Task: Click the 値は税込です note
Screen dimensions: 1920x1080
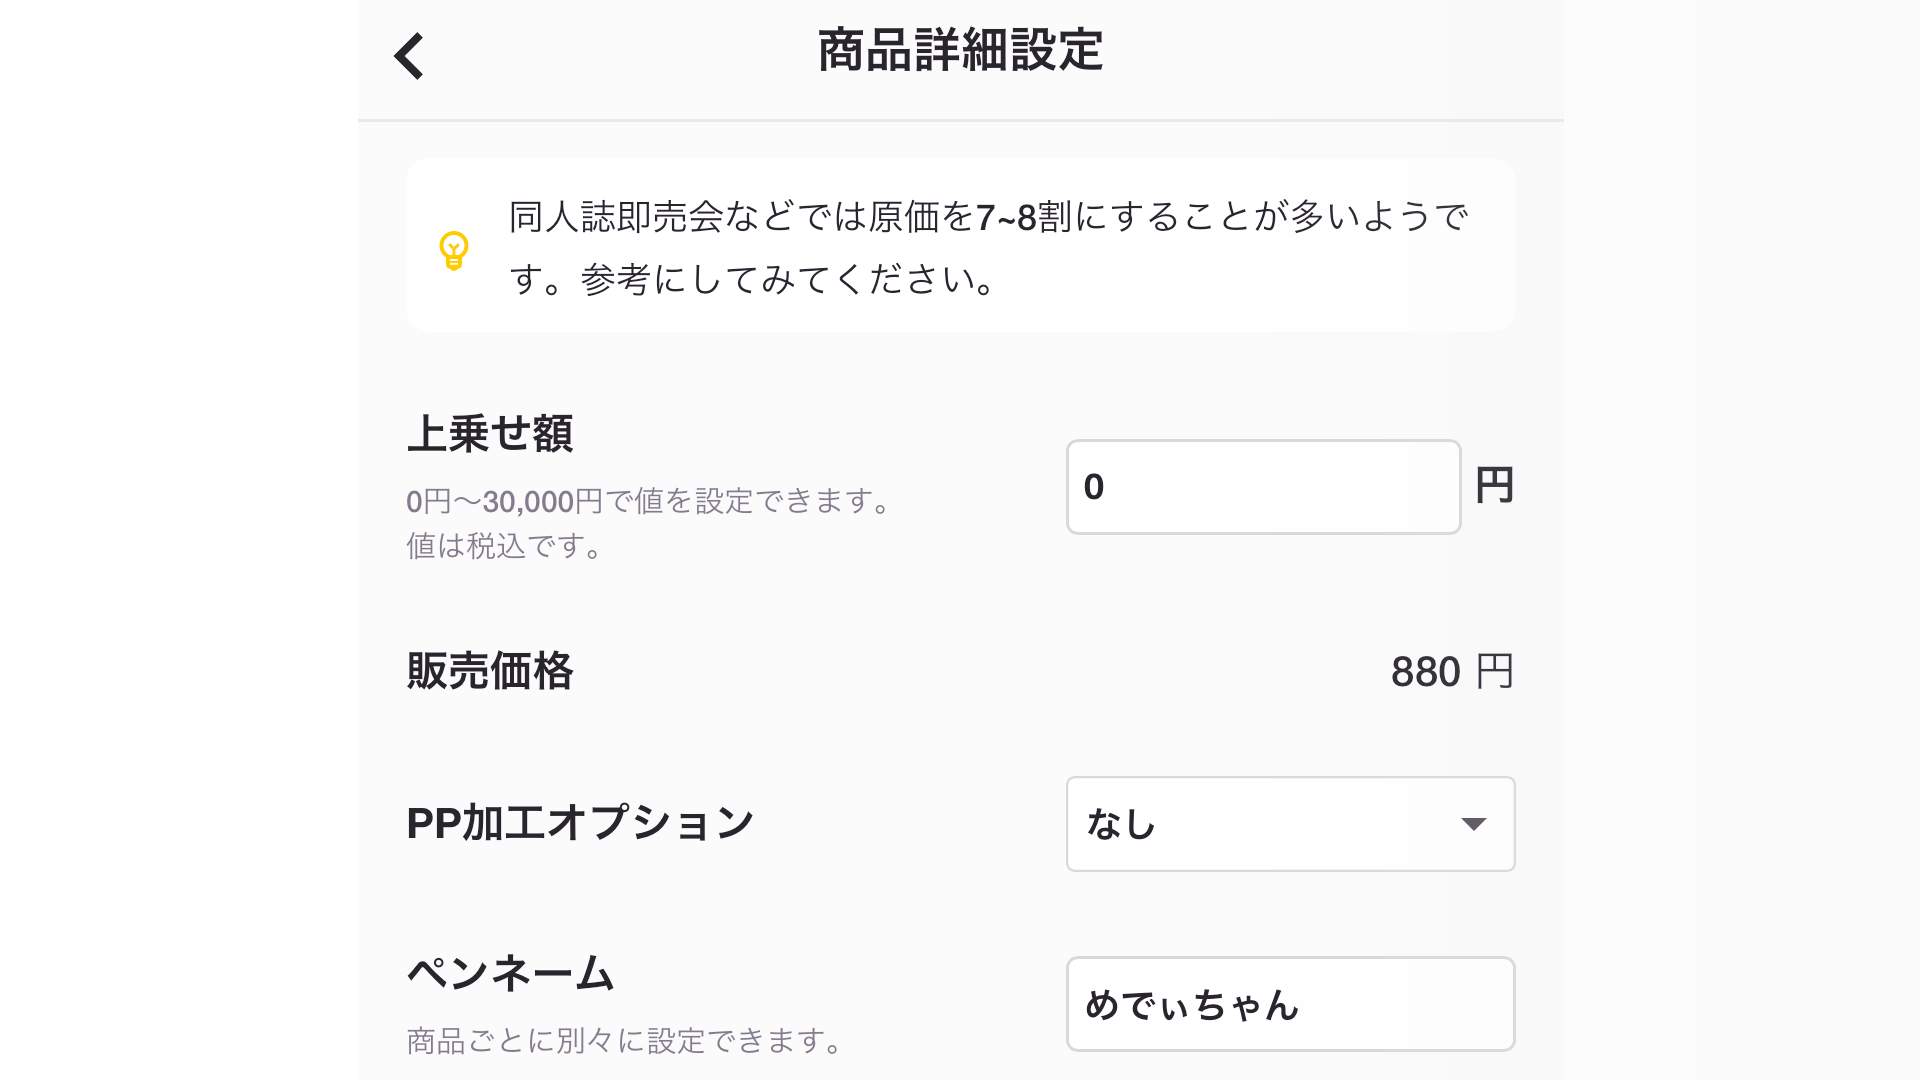Action: 505,546
